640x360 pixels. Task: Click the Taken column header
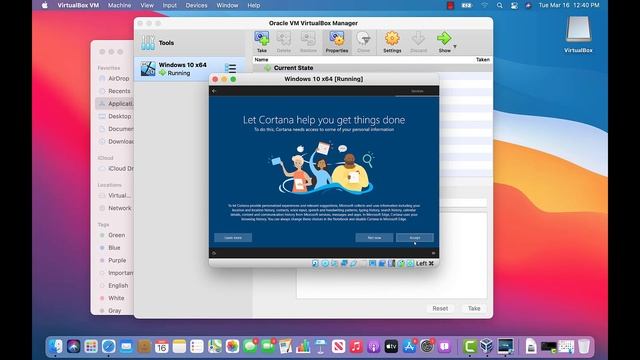coord(482,60)
